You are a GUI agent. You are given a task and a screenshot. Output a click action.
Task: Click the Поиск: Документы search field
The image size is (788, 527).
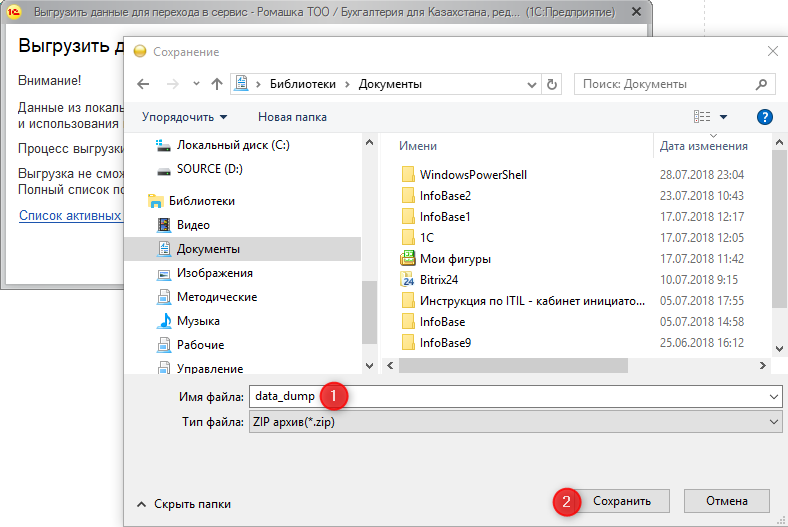[x=674, y=84]
